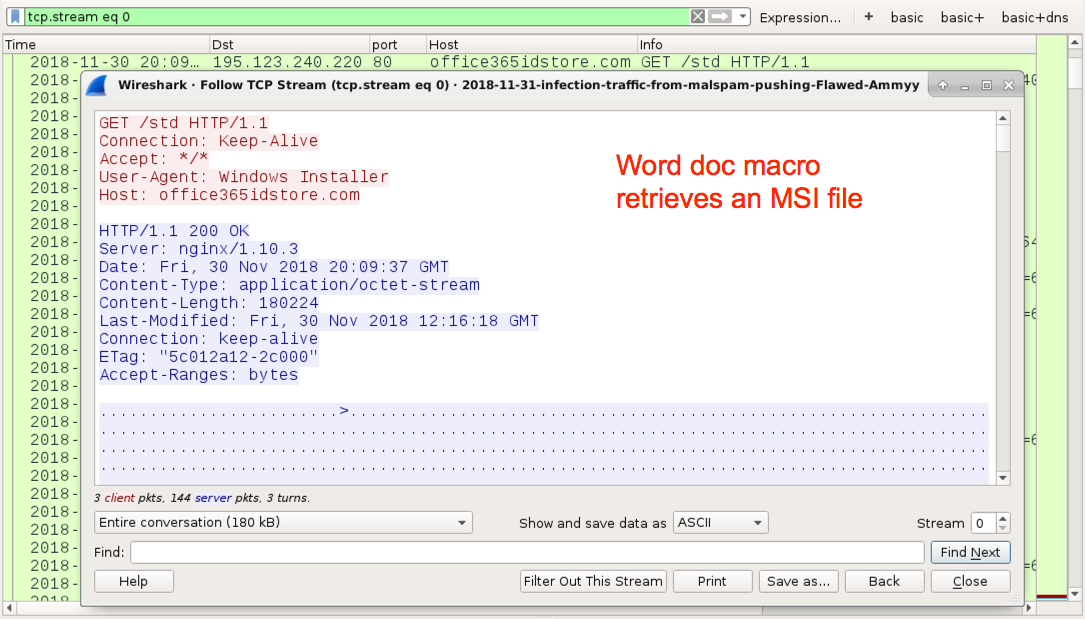Screen dimensions: 1085x619
Task: Open Help for the stream dialog
Action: [x=134, y=581]
